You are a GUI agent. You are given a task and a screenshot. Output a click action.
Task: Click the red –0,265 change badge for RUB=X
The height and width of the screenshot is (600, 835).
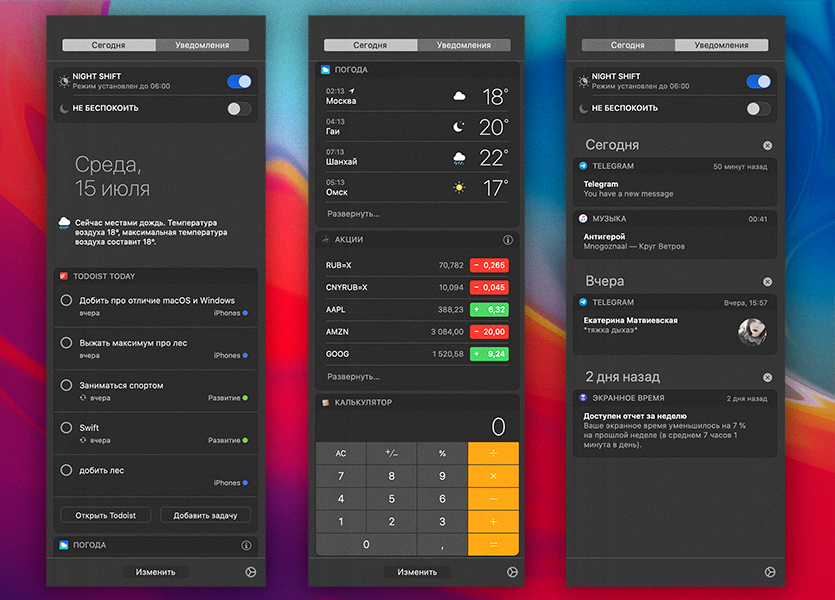[x=489, y=265]
